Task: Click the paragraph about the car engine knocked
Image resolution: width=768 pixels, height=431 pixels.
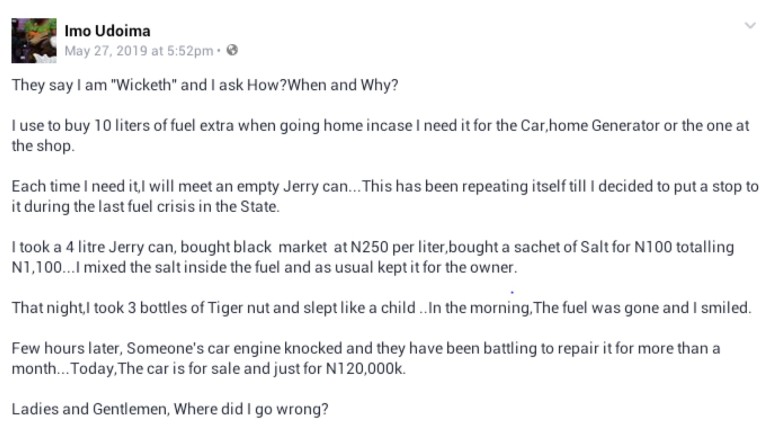Action: (366, 359)
